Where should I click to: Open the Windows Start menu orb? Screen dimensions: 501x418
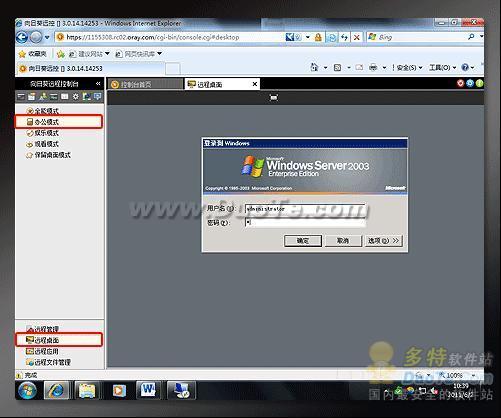tap(27, 391)
